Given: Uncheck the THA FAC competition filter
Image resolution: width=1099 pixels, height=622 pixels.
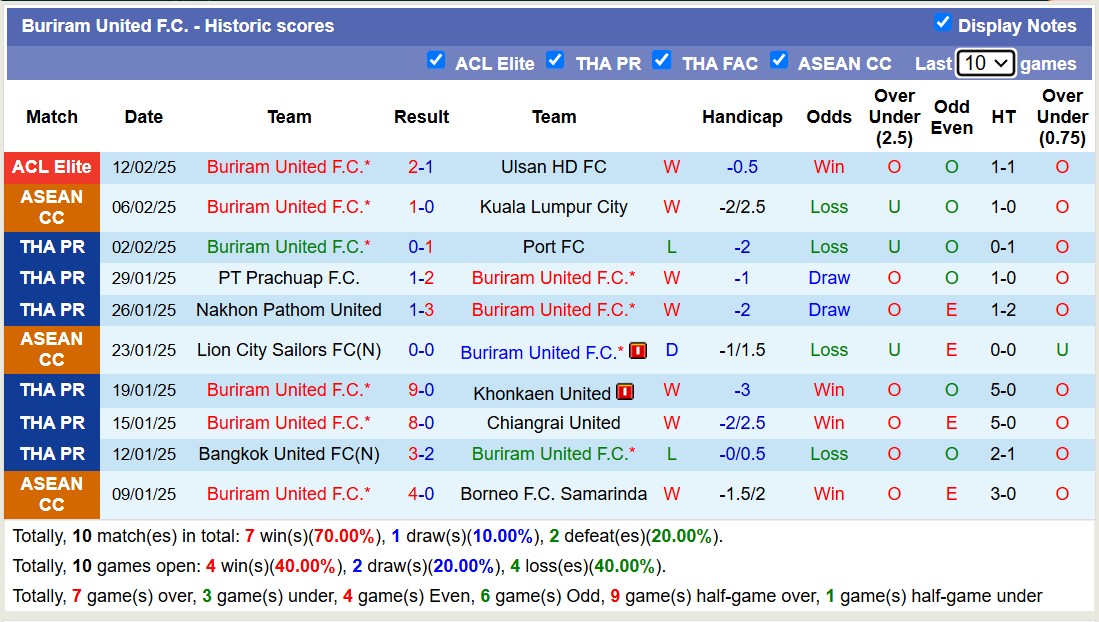Looking at the screenshot, I should [662, 60].
